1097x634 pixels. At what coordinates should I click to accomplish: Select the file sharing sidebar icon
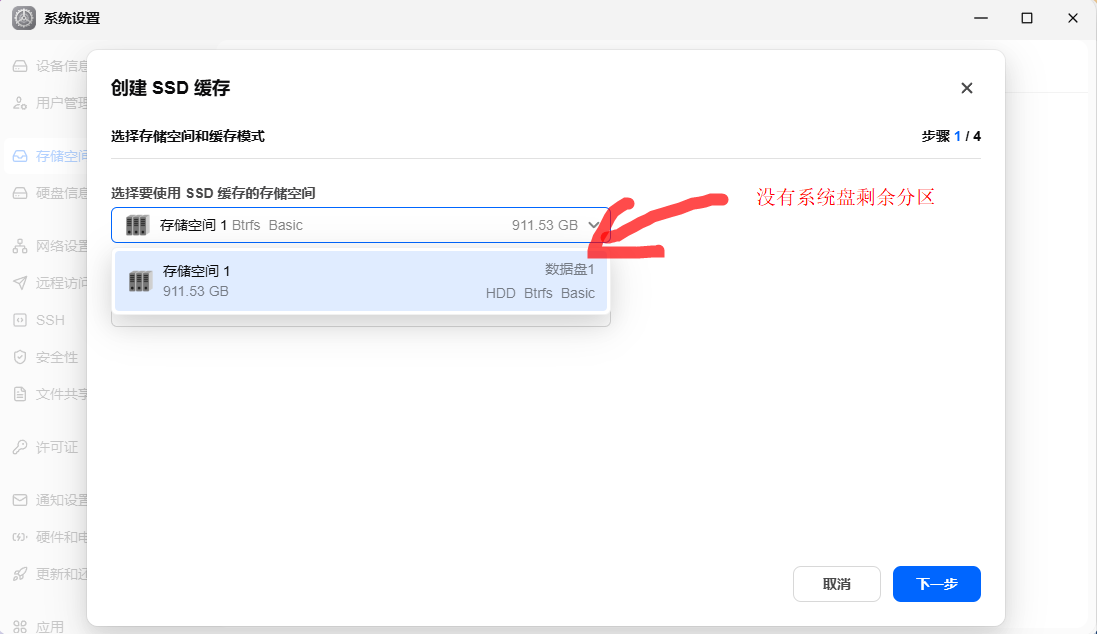tap(20, 394)
